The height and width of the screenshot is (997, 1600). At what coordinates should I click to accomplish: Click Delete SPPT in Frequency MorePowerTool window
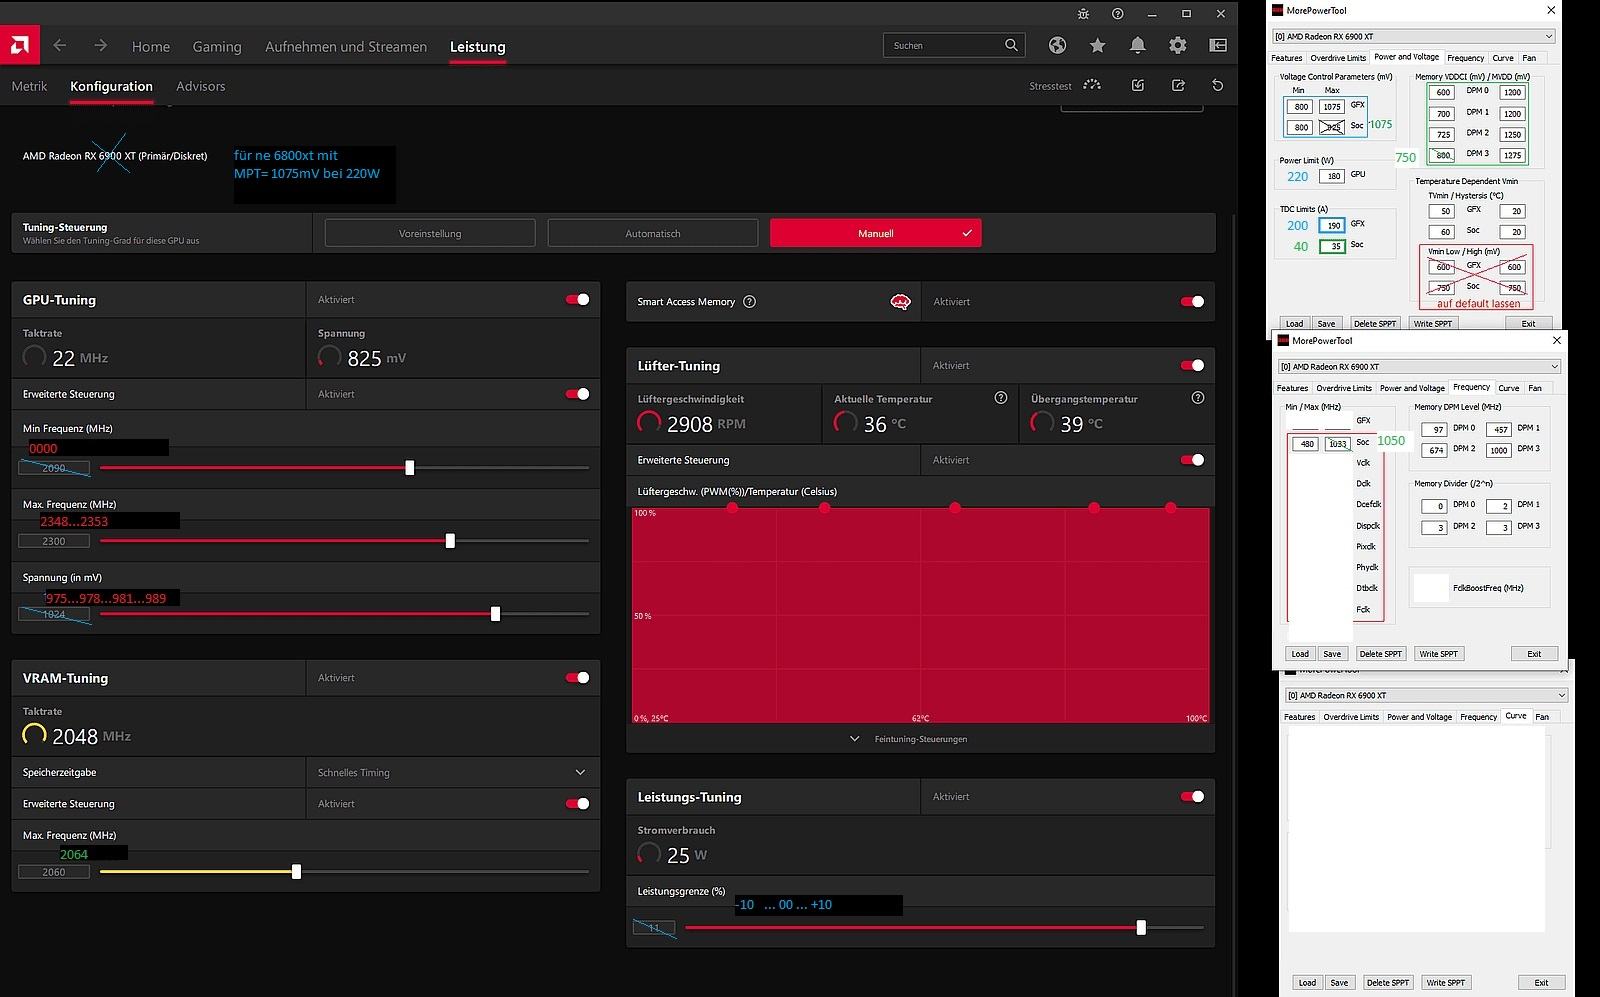click(x=1381, y=653)
